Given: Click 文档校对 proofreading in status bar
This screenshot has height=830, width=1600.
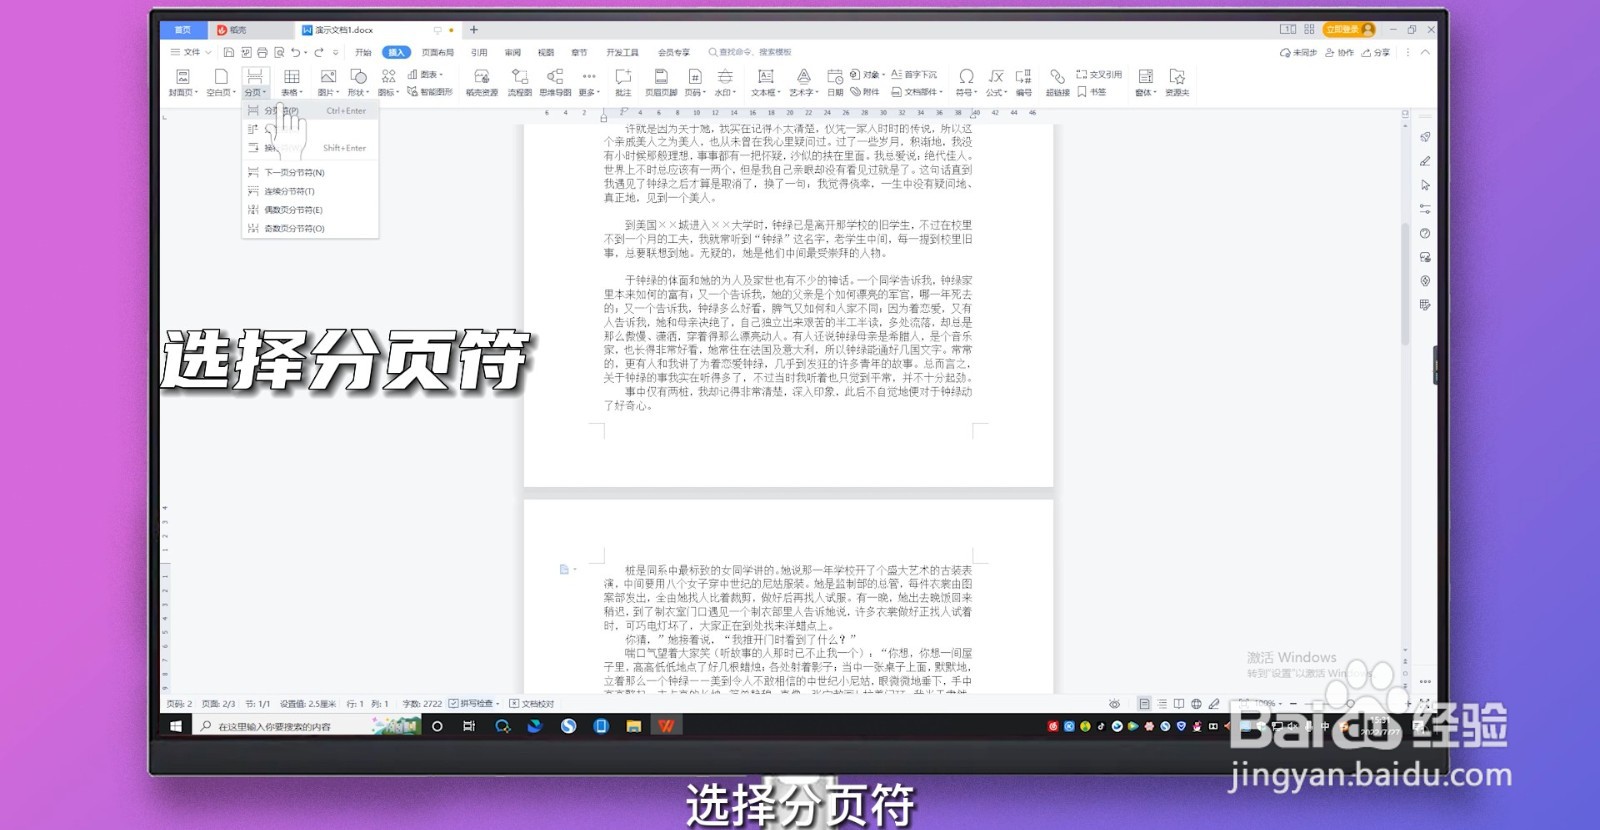Looking at the screenshot, I should 532,704.
